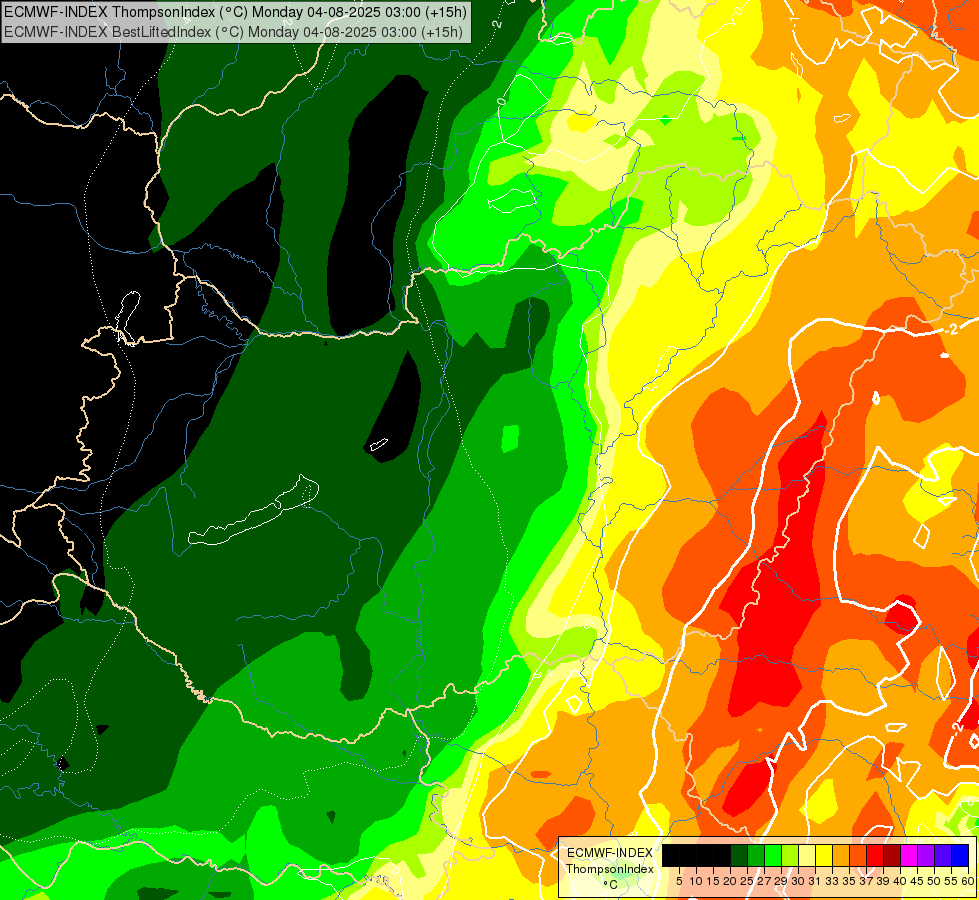The image size is (979, 900).
Task: Click the blue 55–60 legend swatch
Action: (960, 855)
